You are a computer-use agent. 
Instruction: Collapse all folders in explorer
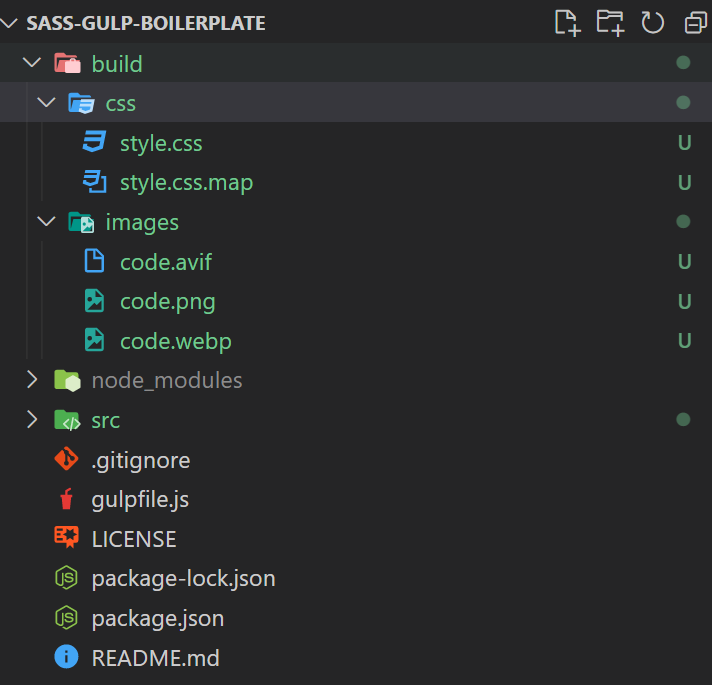pos(695,23)
